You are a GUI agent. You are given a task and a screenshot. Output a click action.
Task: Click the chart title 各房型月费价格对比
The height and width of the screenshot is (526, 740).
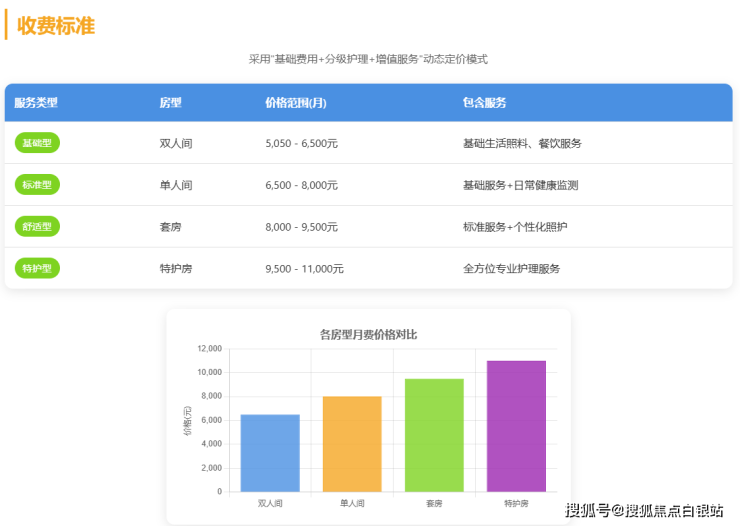tap(368, 334)
